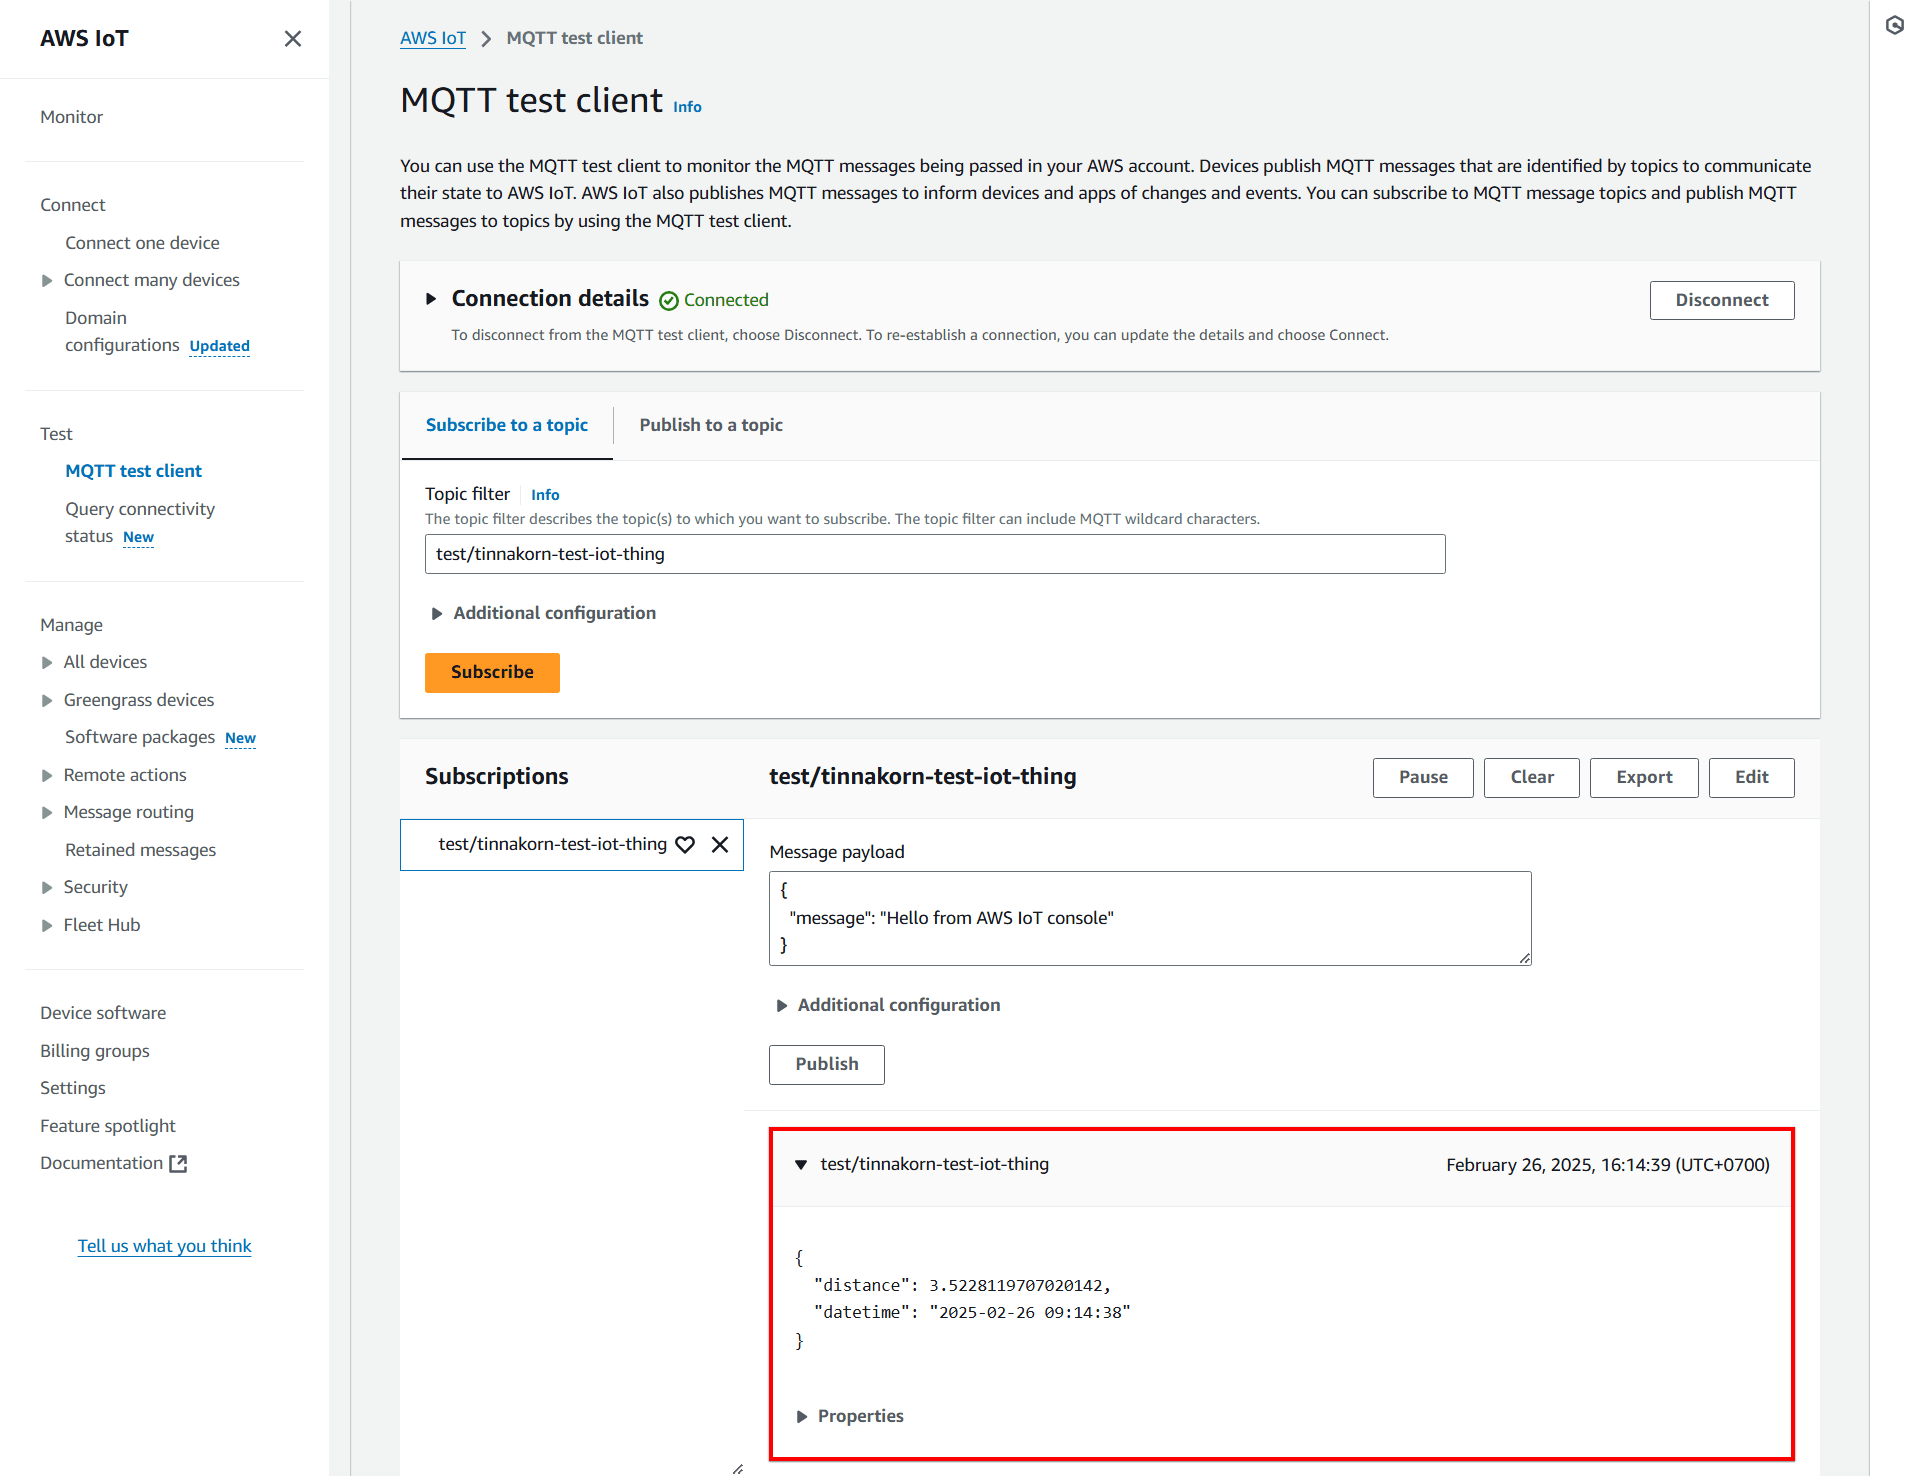Open Connect one device page
The image size is (1920, 1476).
tap(142, 243)
